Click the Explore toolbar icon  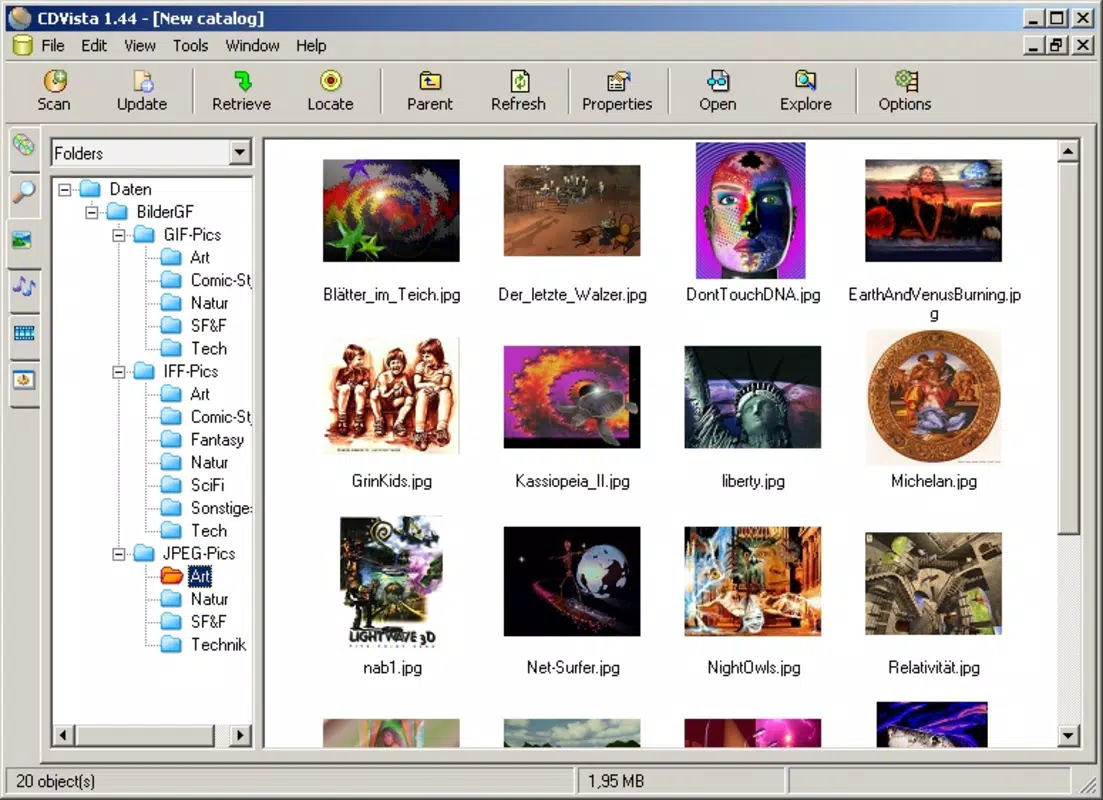coord(805,81)
